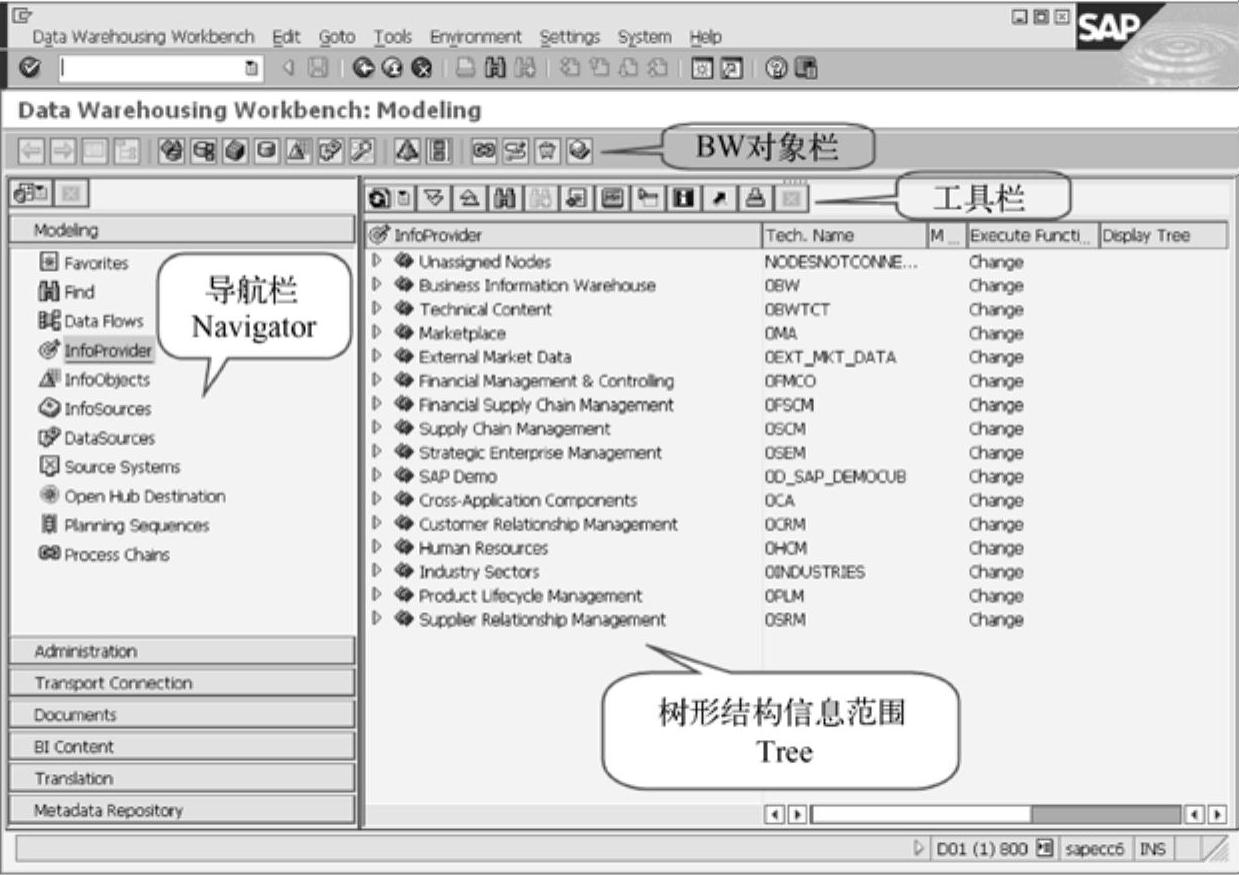The width and height of the screenshot is (1239, 875).
Task: Click the Generate Shortcut icon
Action: [x=731, y=69]
